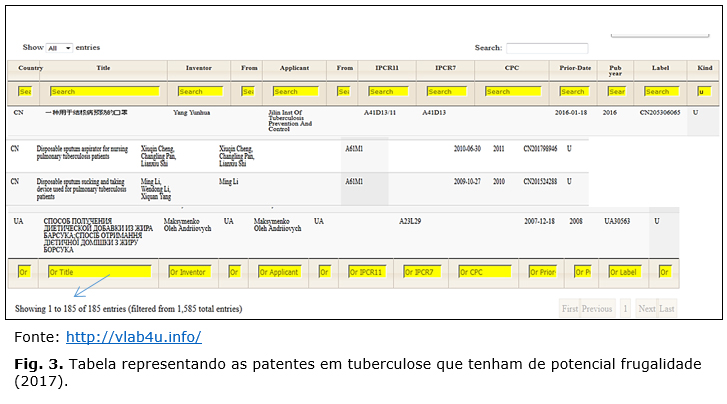Sort by the Label column header
This screenshot has width=727, height=404.
tap(659, 69)
